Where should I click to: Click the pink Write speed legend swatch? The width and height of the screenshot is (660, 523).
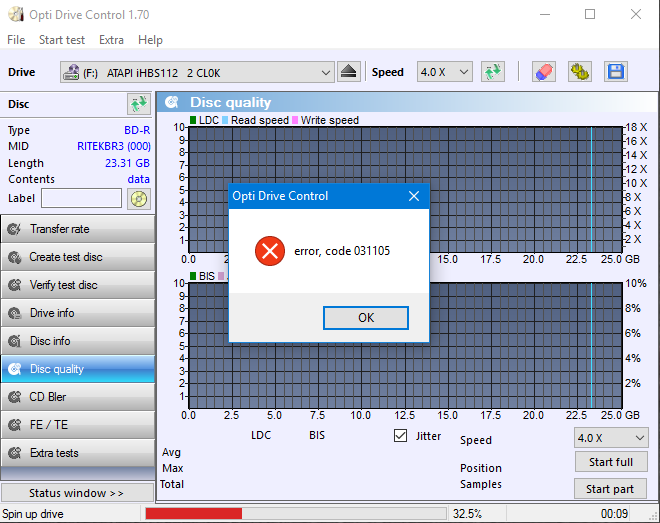(x=295, y=120)
